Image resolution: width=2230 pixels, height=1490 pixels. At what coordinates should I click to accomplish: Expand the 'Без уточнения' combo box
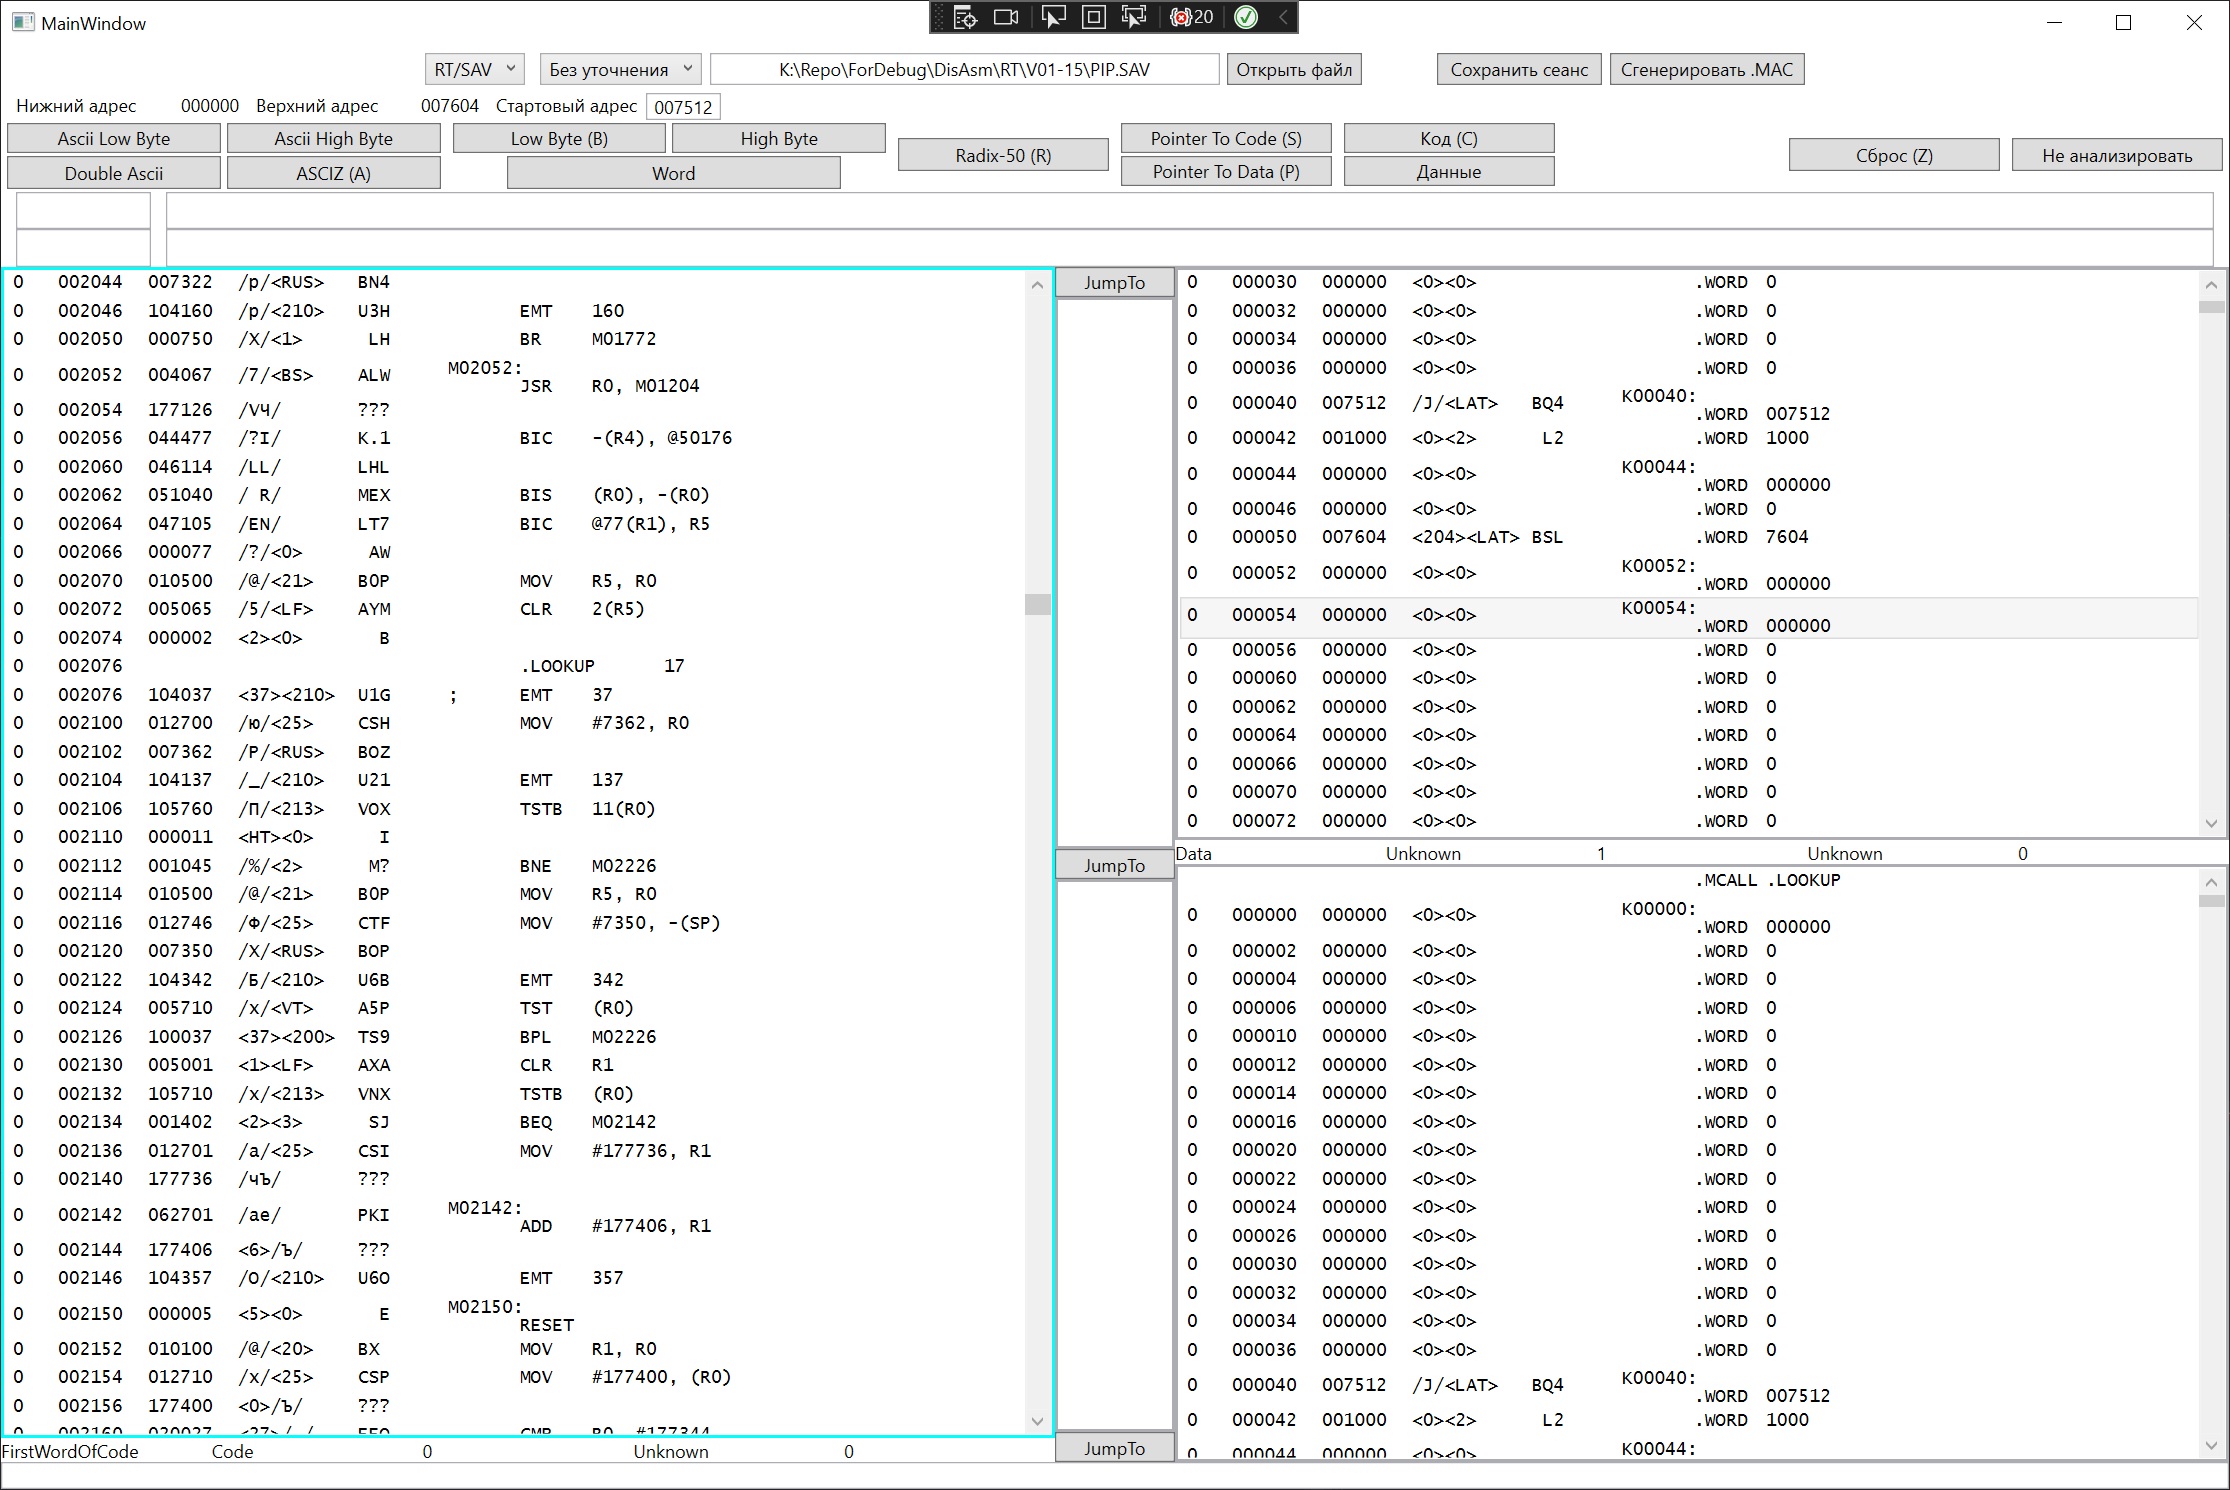point(620,69)
